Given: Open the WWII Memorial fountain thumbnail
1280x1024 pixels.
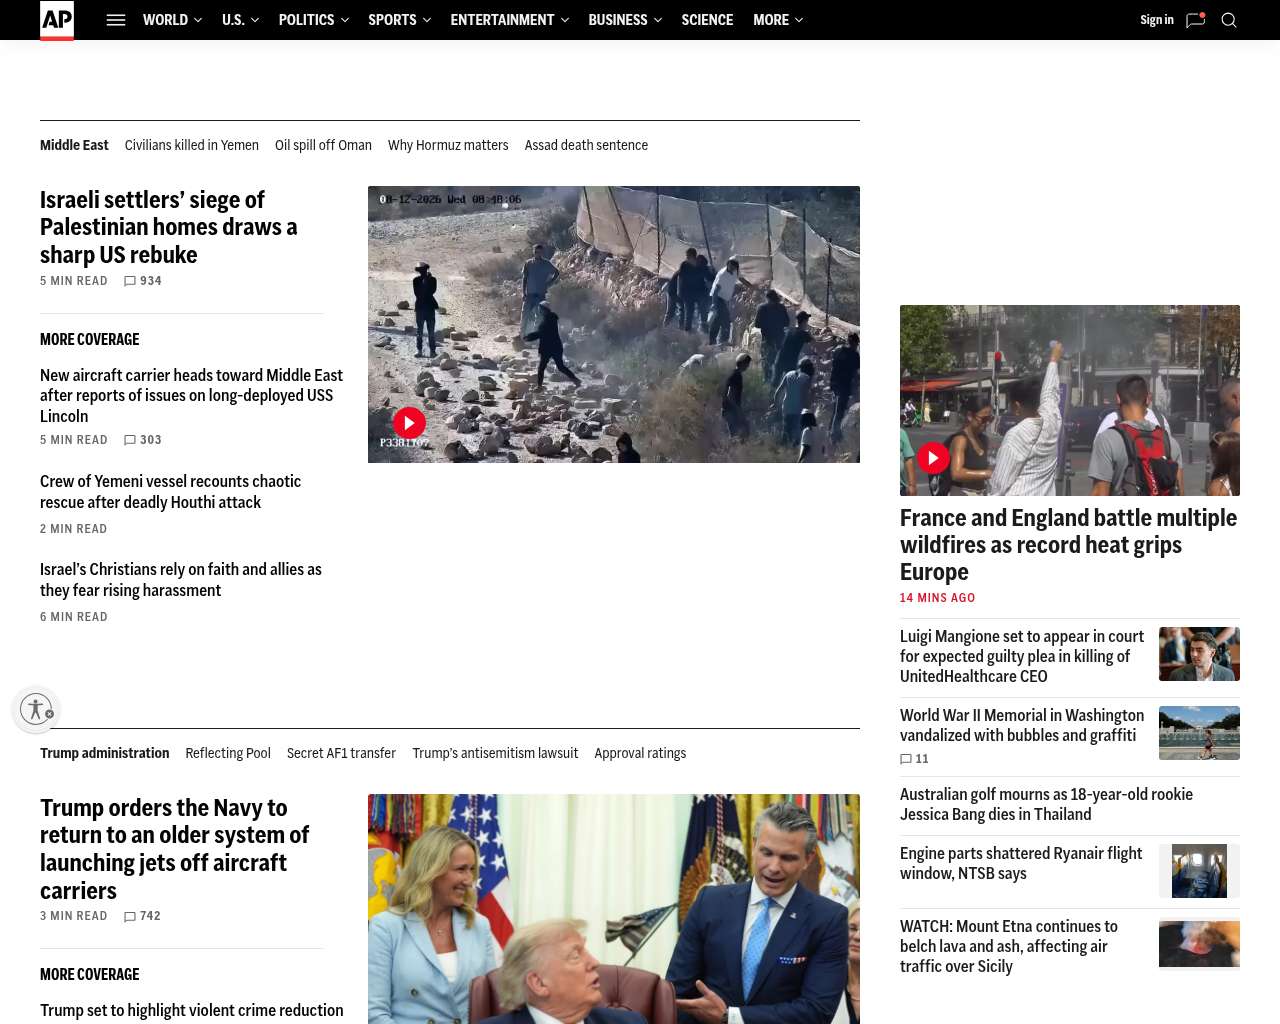Looking at the screenshot, I should (x=1199, y=733).
